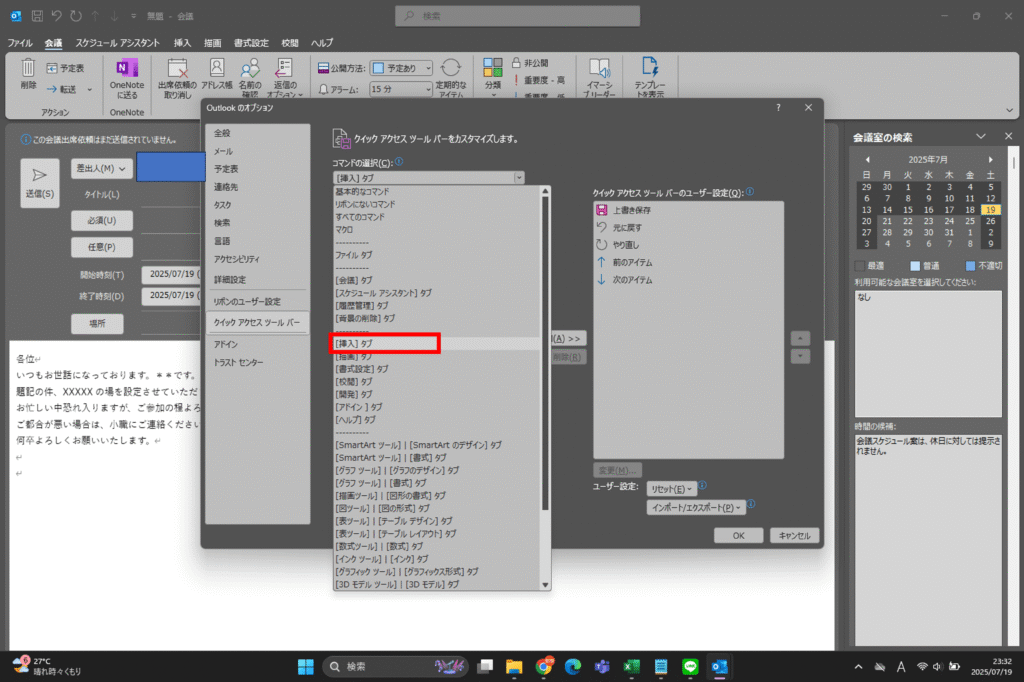Select date 19 in the July calendar

991,210
